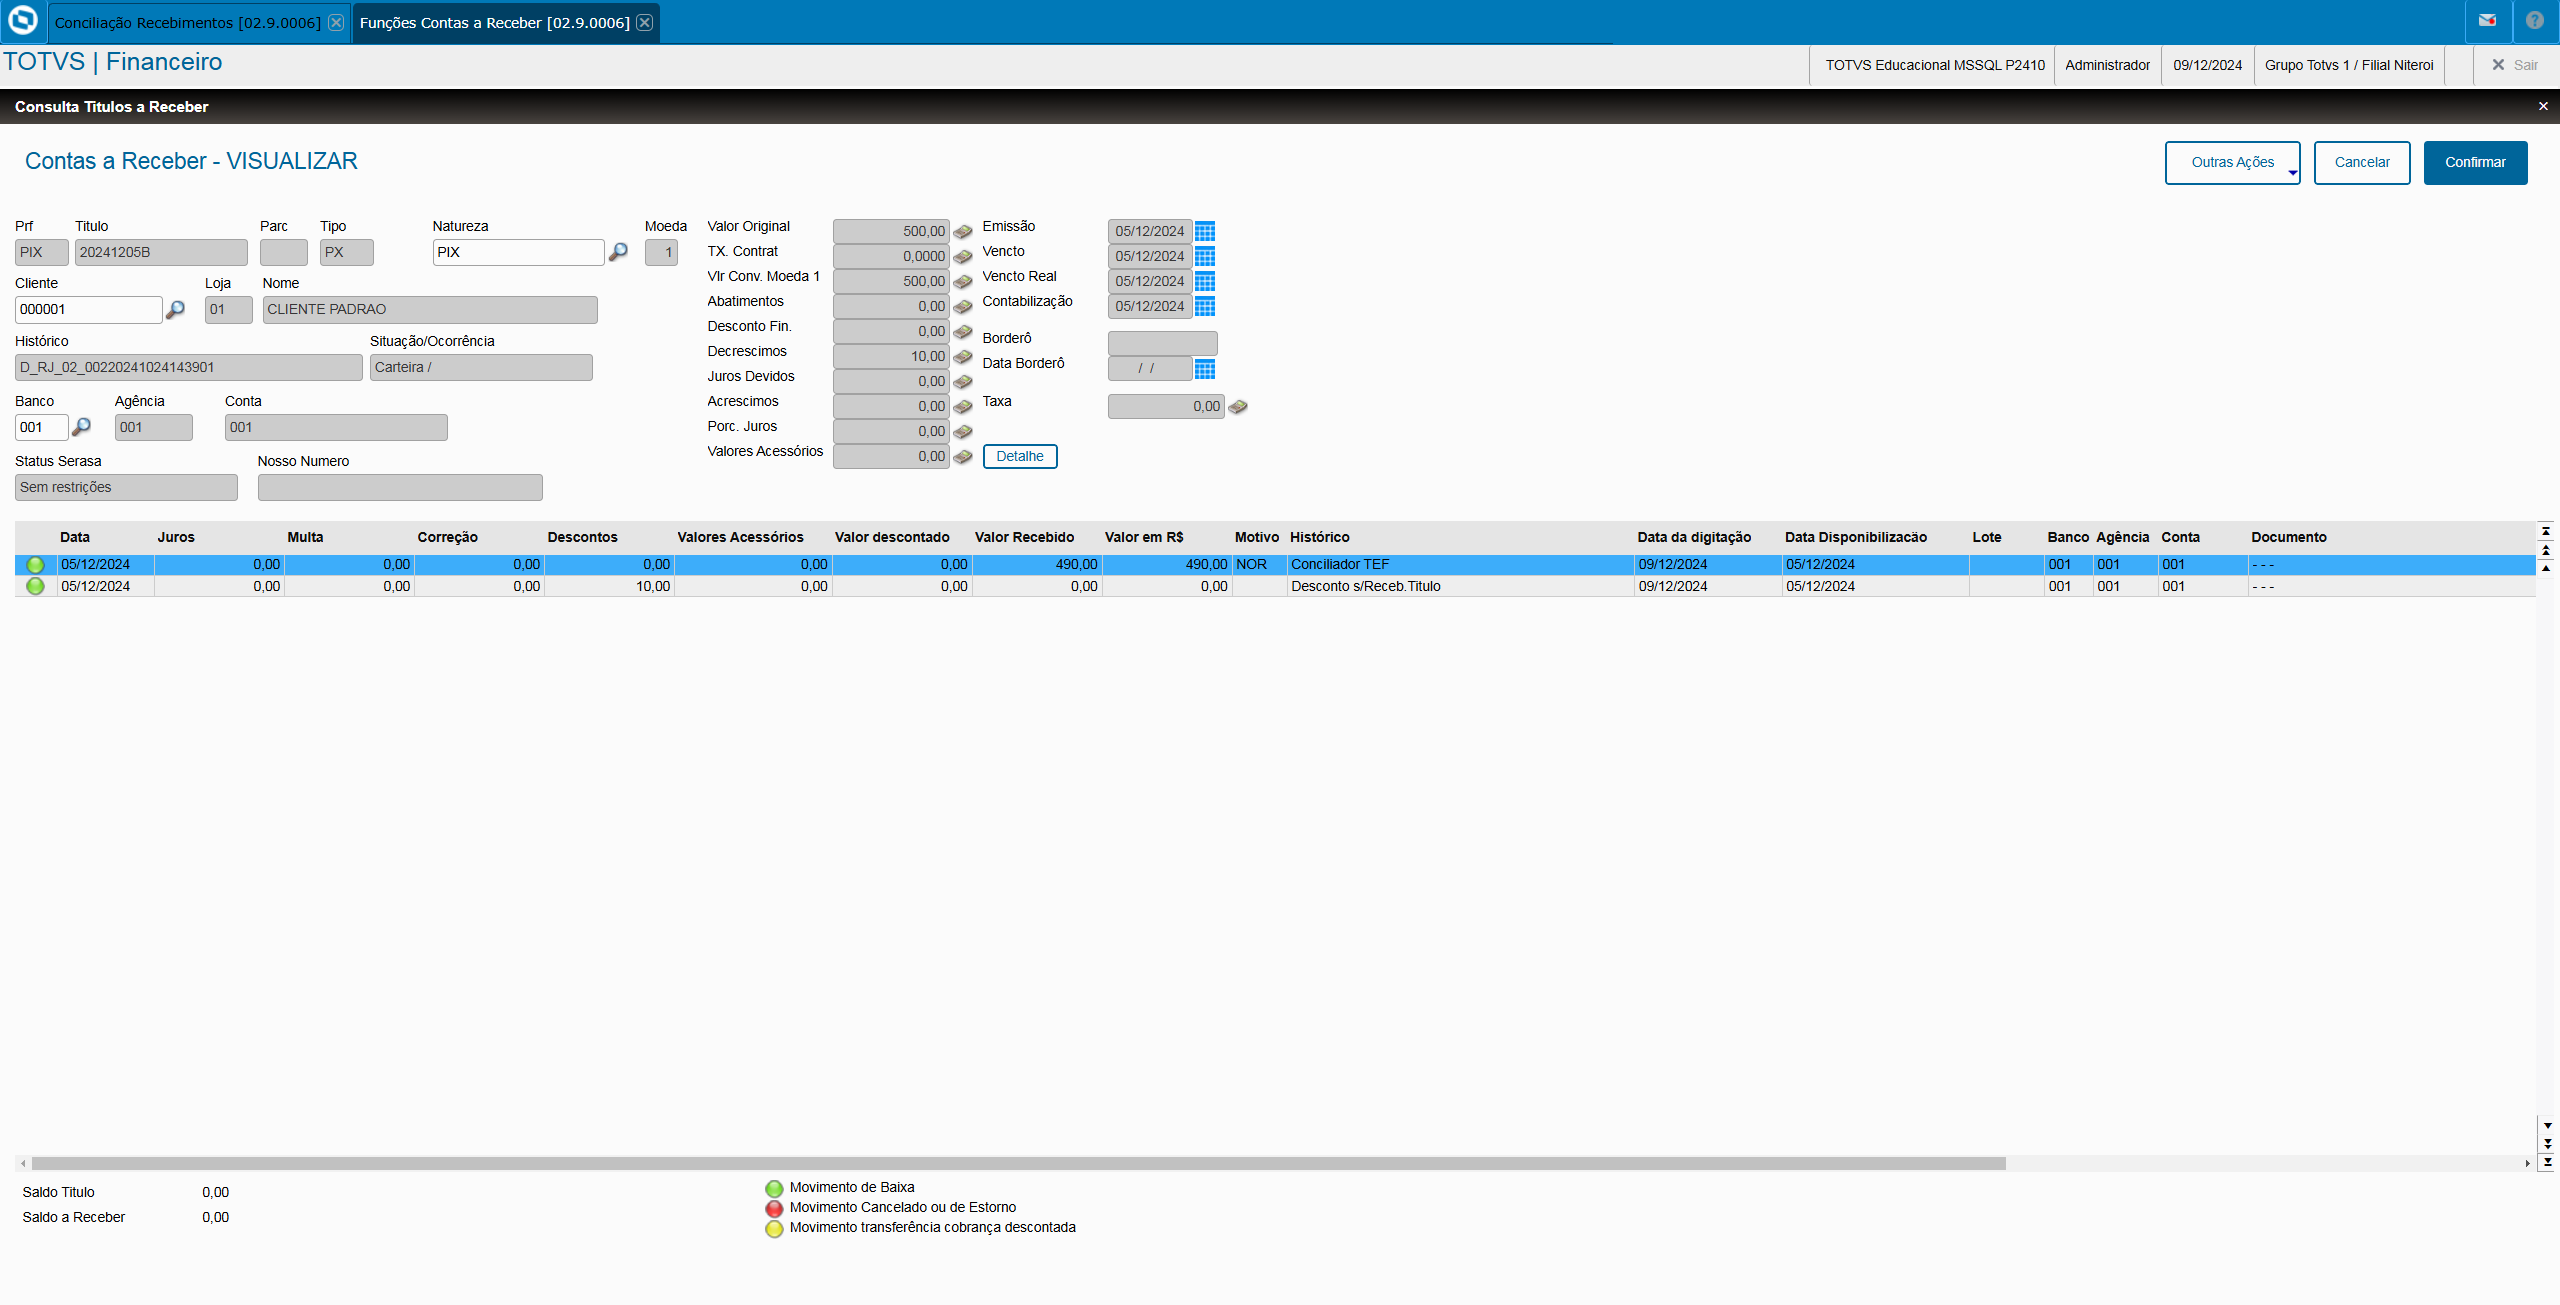Sort grid by Valor Recebido header
2560x1305 pixels.
[1024, 537]
